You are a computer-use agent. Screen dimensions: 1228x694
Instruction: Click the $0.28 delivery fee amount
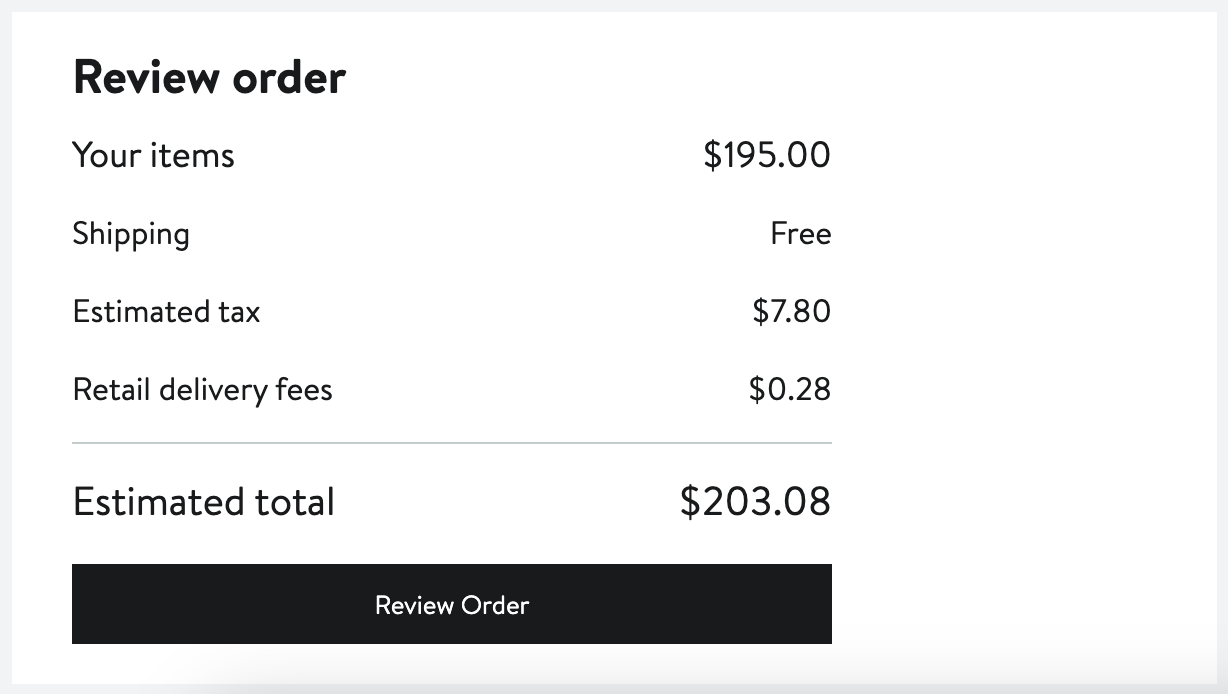pos(789,388)
